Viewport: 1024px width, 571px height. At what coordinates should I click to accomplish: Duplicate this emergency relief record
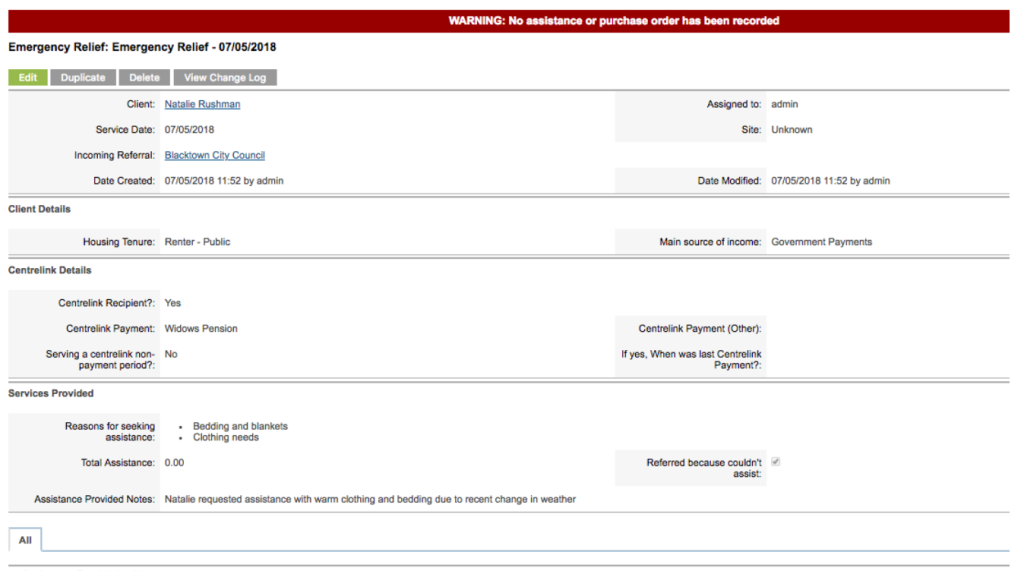[83, 78]
